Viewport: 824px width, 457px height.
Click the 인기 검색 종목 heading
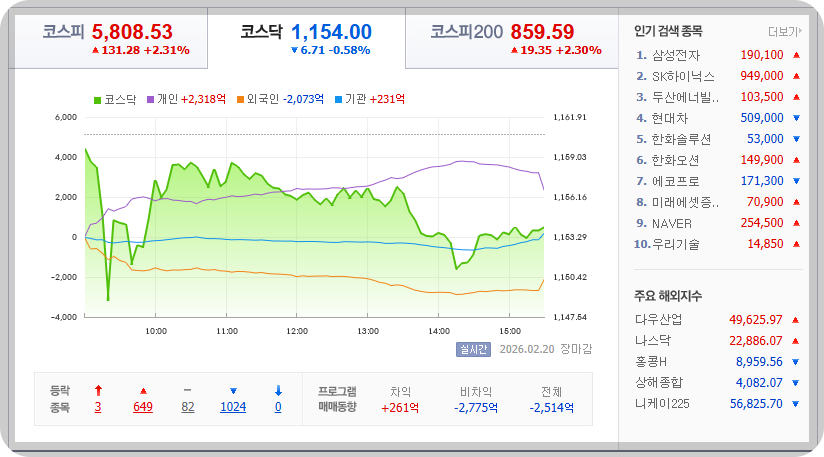click(668, 32)
